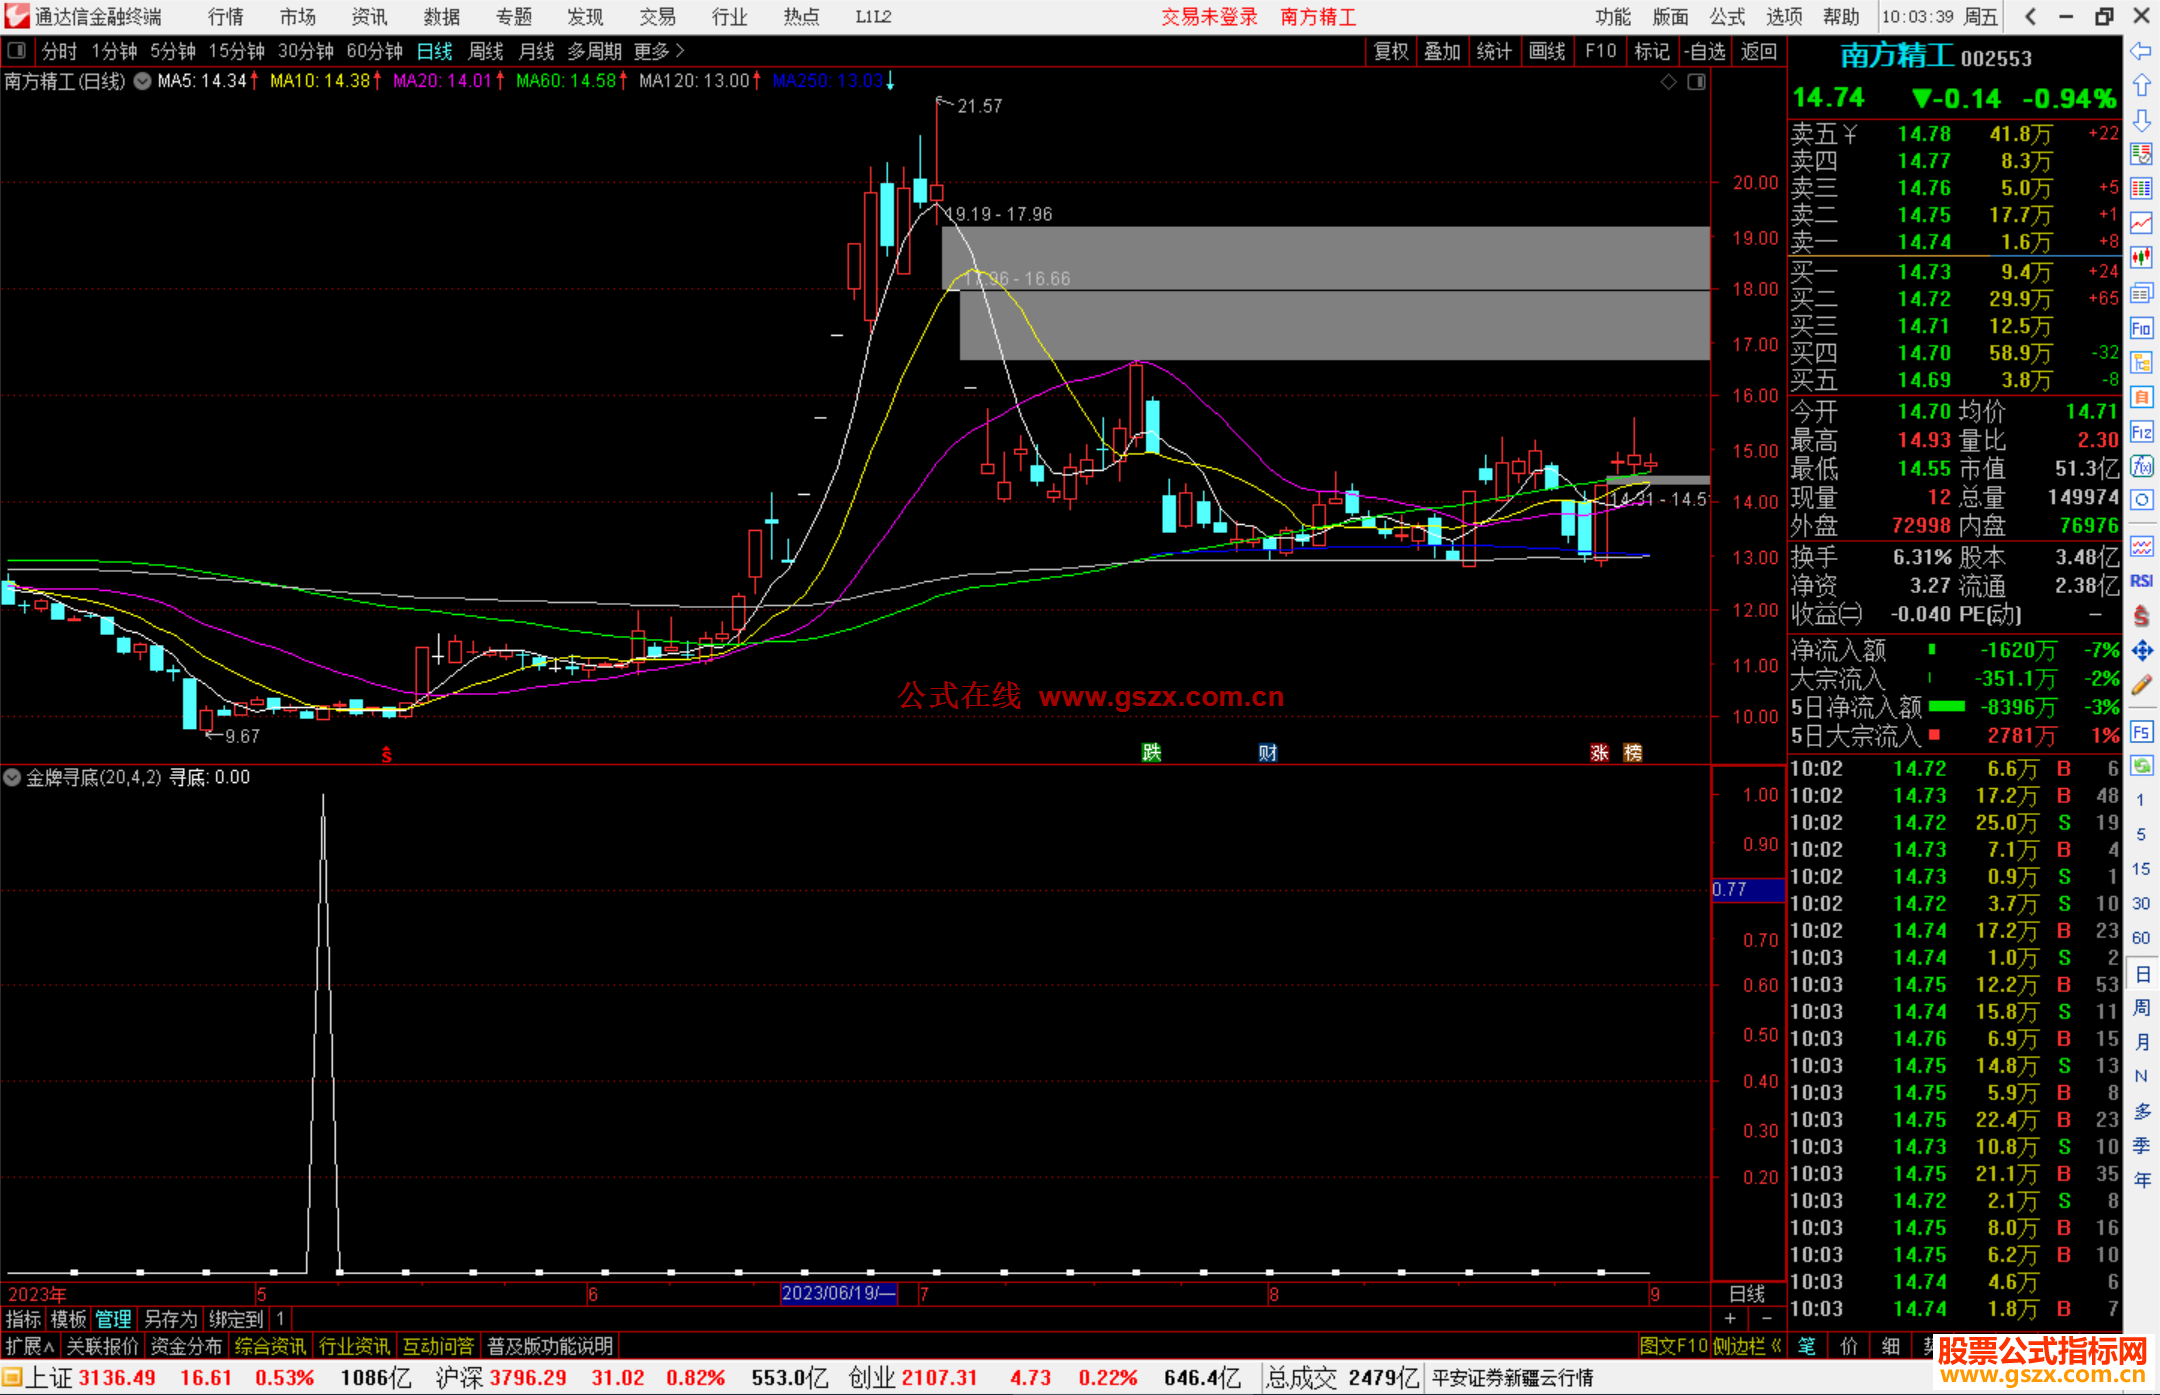This screenshot has height=1395, width=2160.
Task: Click the back arrow sidebar icon
Action: [x=2141, y=51]
